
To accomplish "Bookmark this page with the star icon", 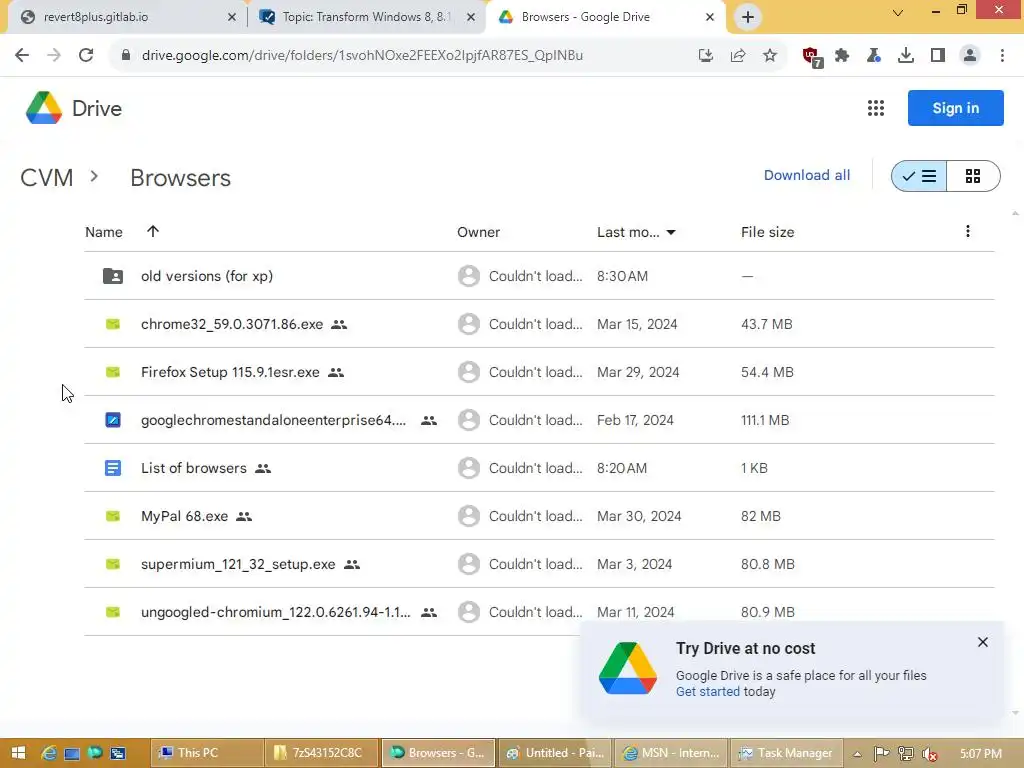I will pyautogui.click(x=770, y=56).
